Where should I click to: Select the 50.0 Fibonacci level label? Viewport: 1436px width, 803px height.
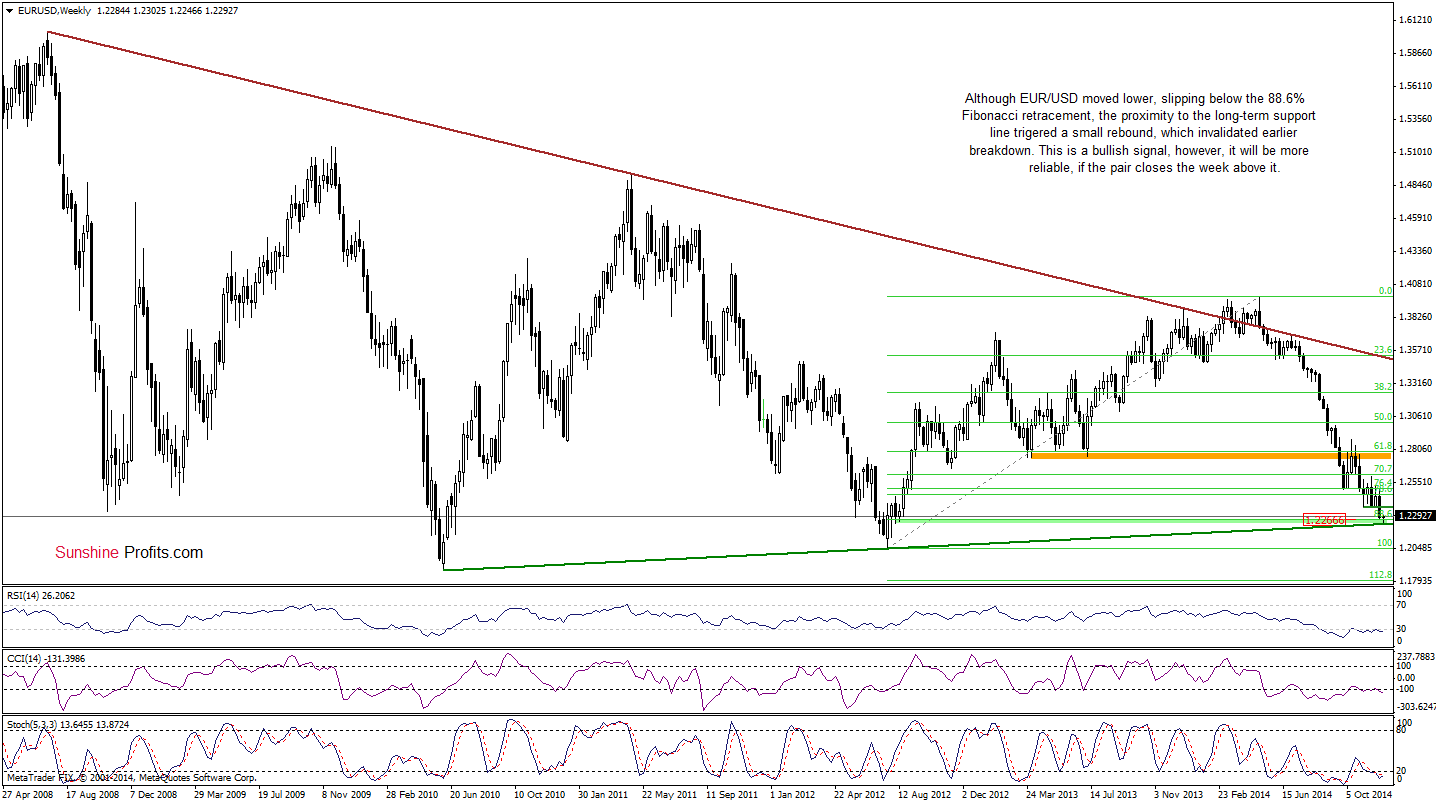tap(1383, 416)
